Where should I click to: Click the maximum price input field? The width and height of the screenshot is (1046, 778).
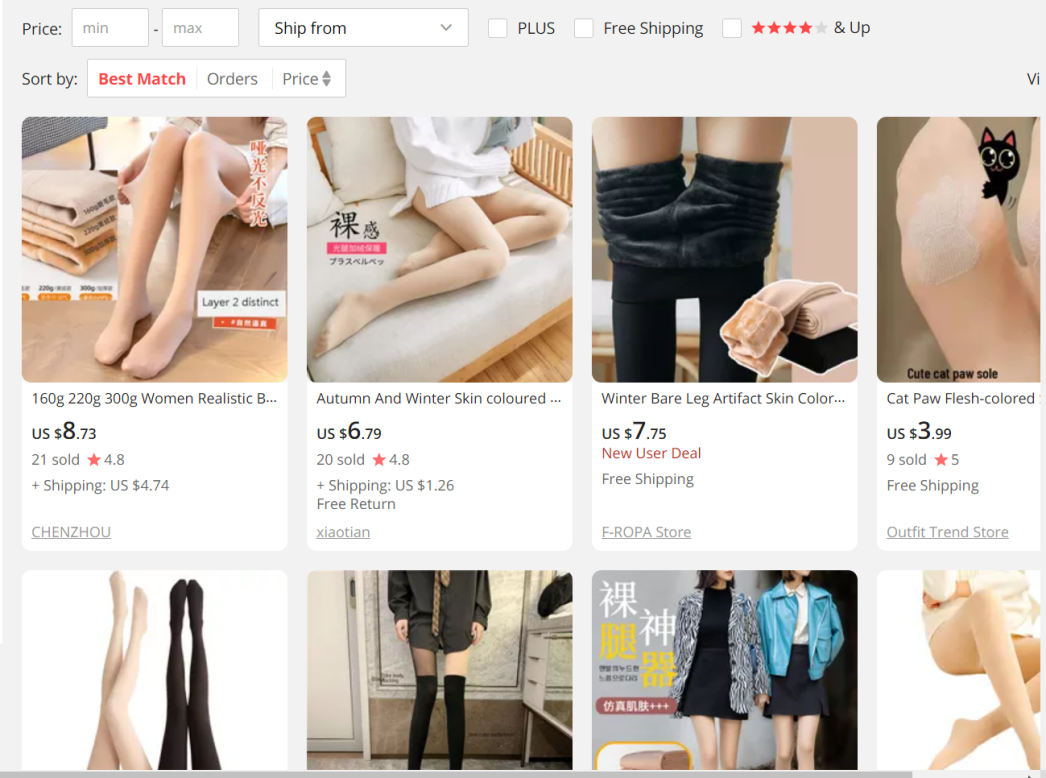click(200, 28)
